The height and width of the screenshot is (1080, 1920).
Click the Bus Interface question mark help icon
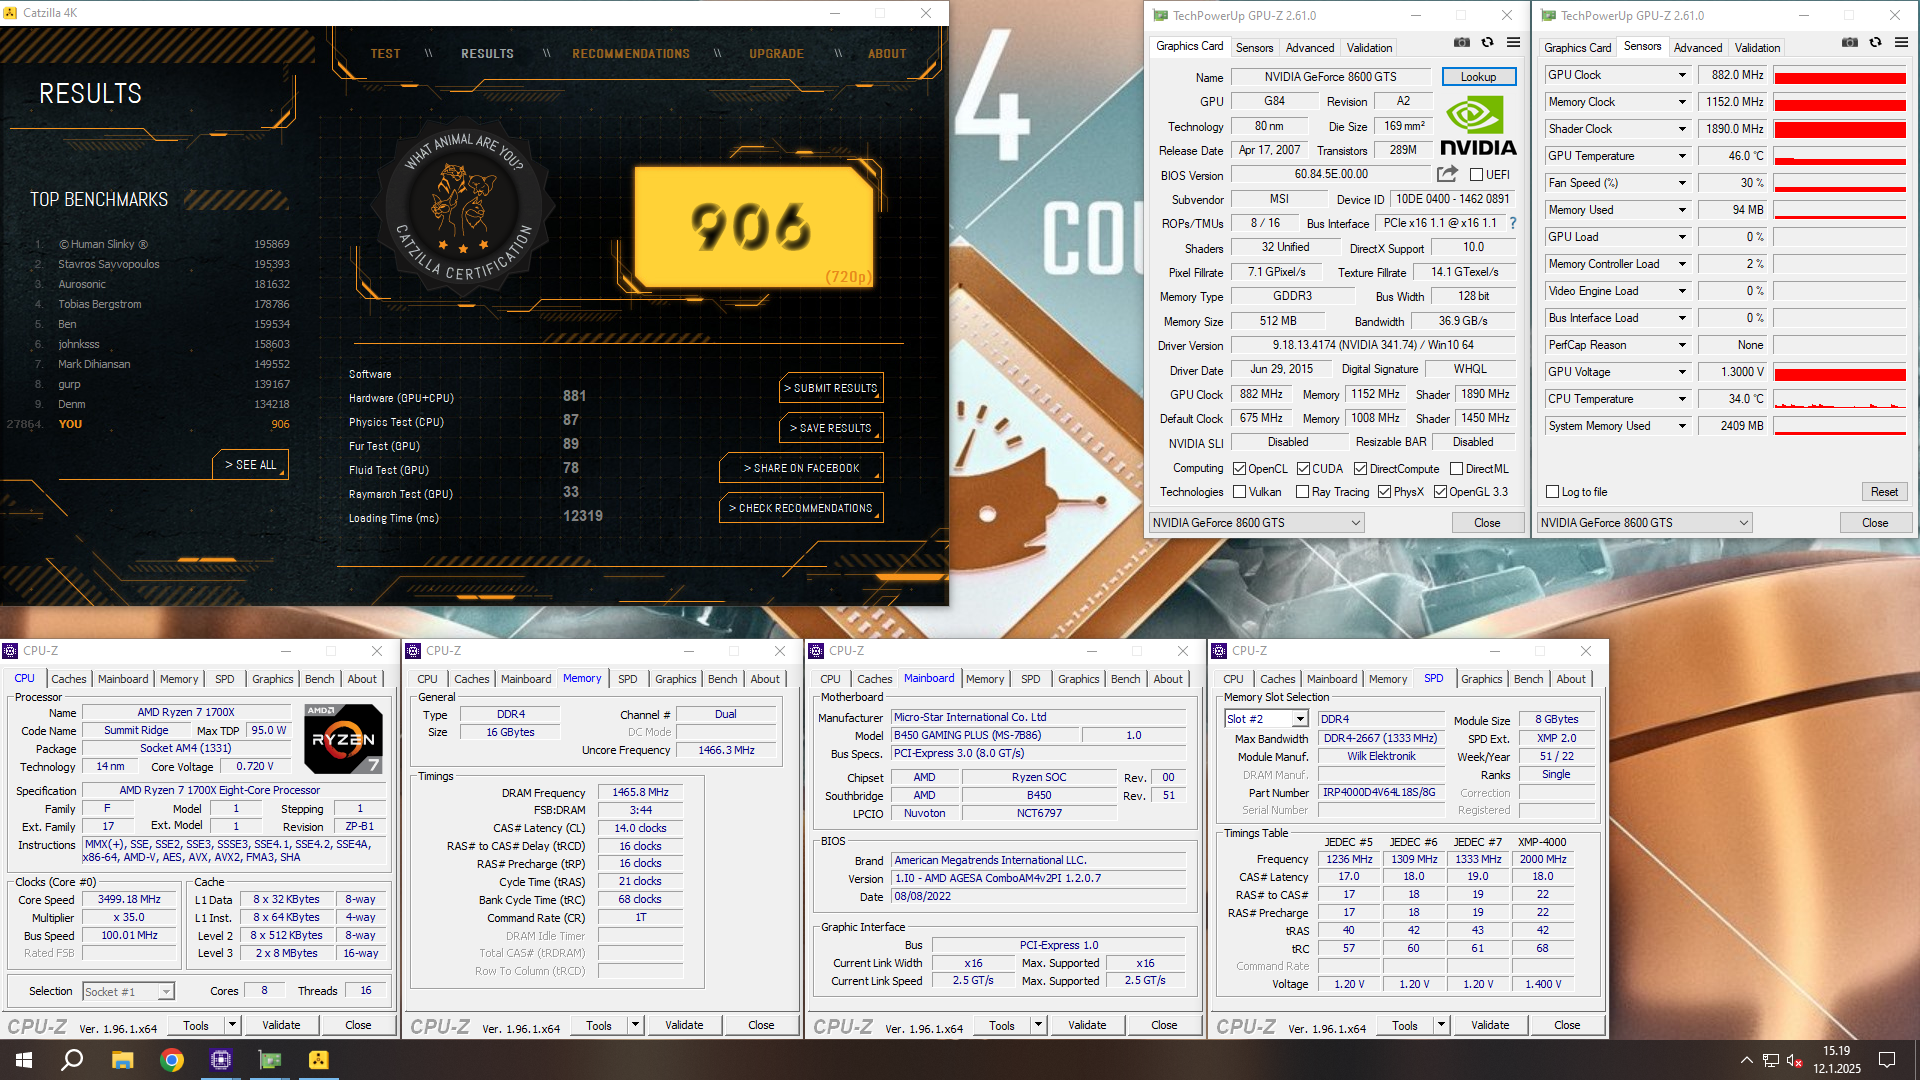point(1512,223)
